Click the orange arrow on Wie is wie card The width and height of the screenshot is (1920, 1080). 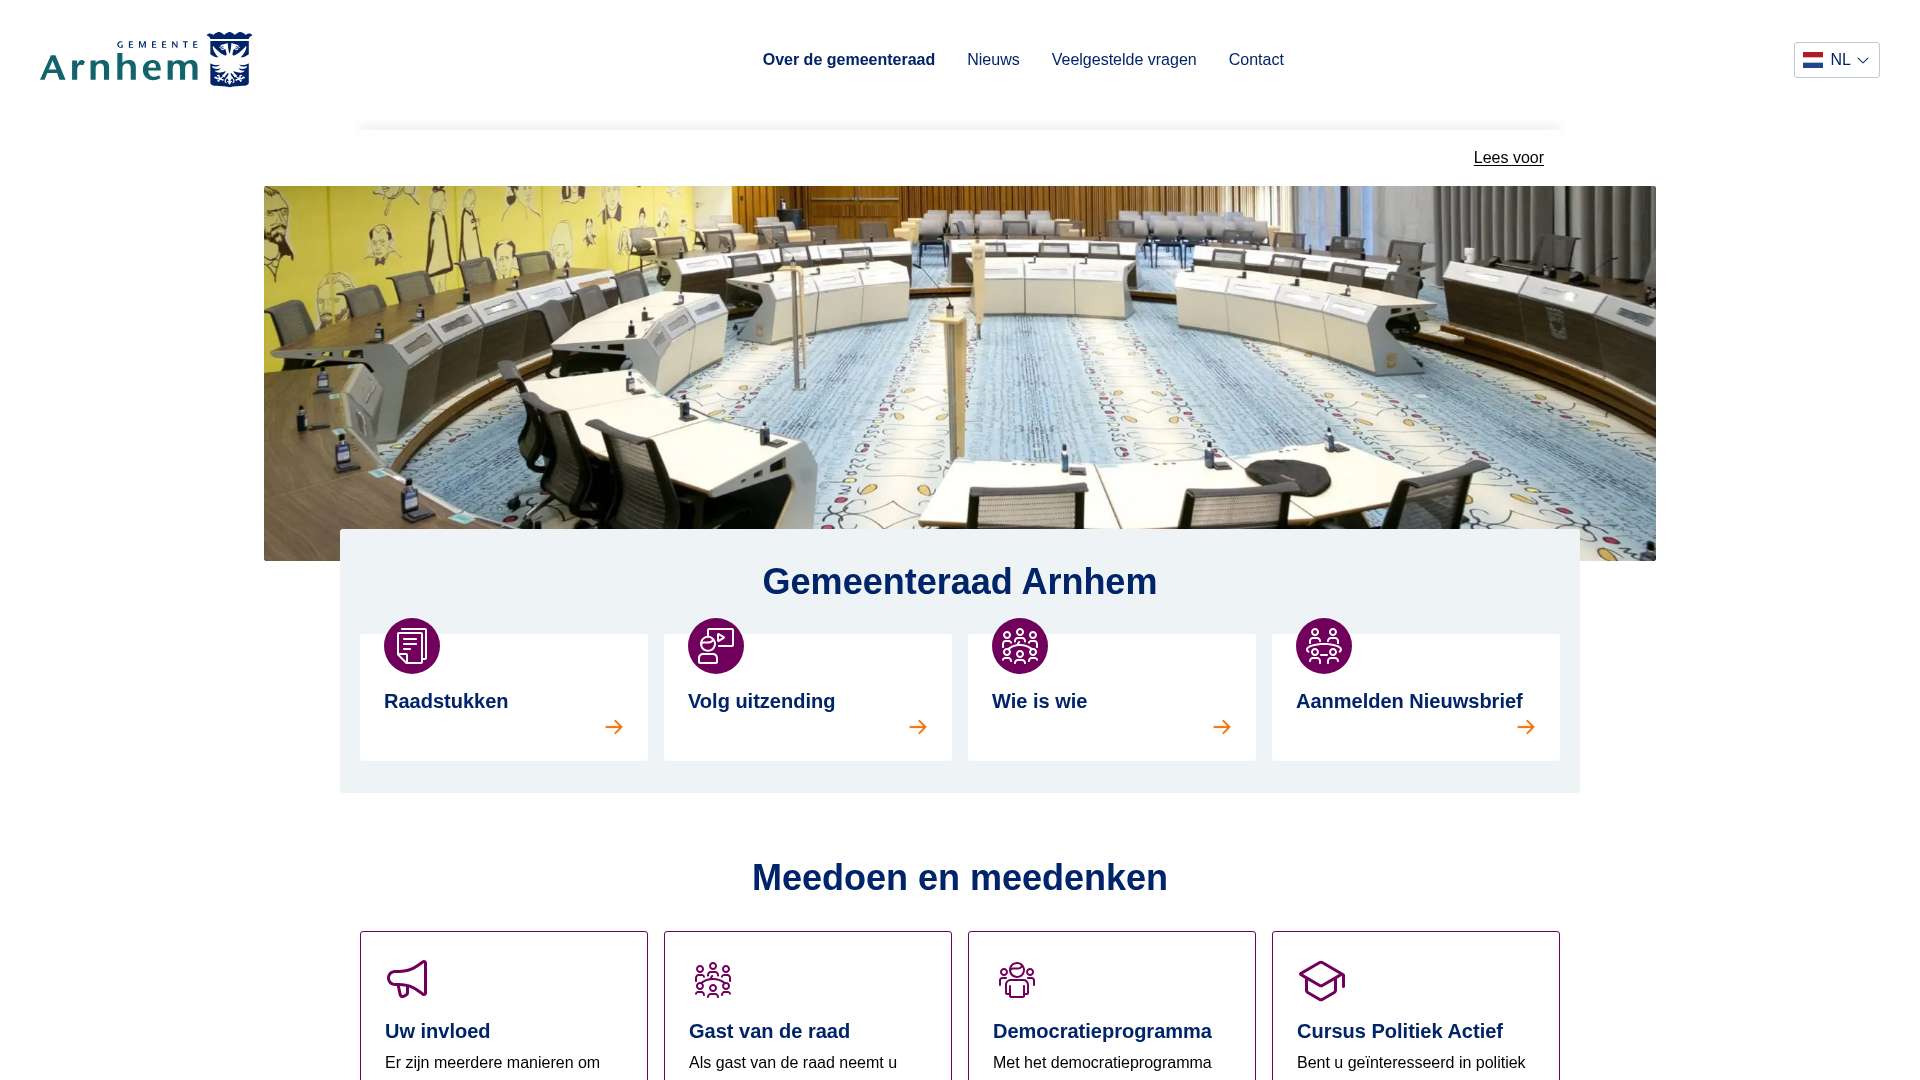[1222, 727]
